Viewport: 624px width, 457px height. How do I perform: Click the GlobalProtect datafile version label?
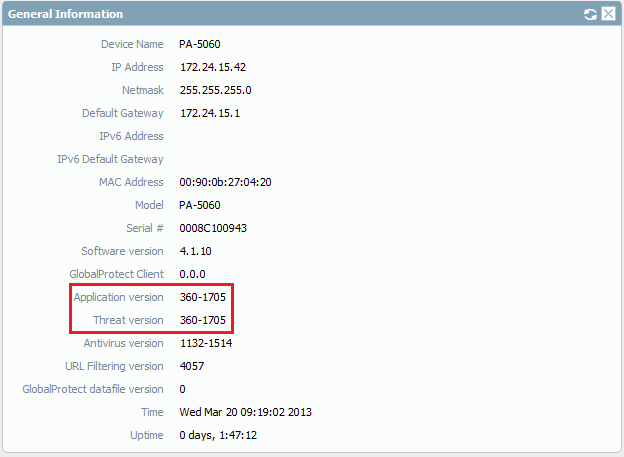point(93,389)
